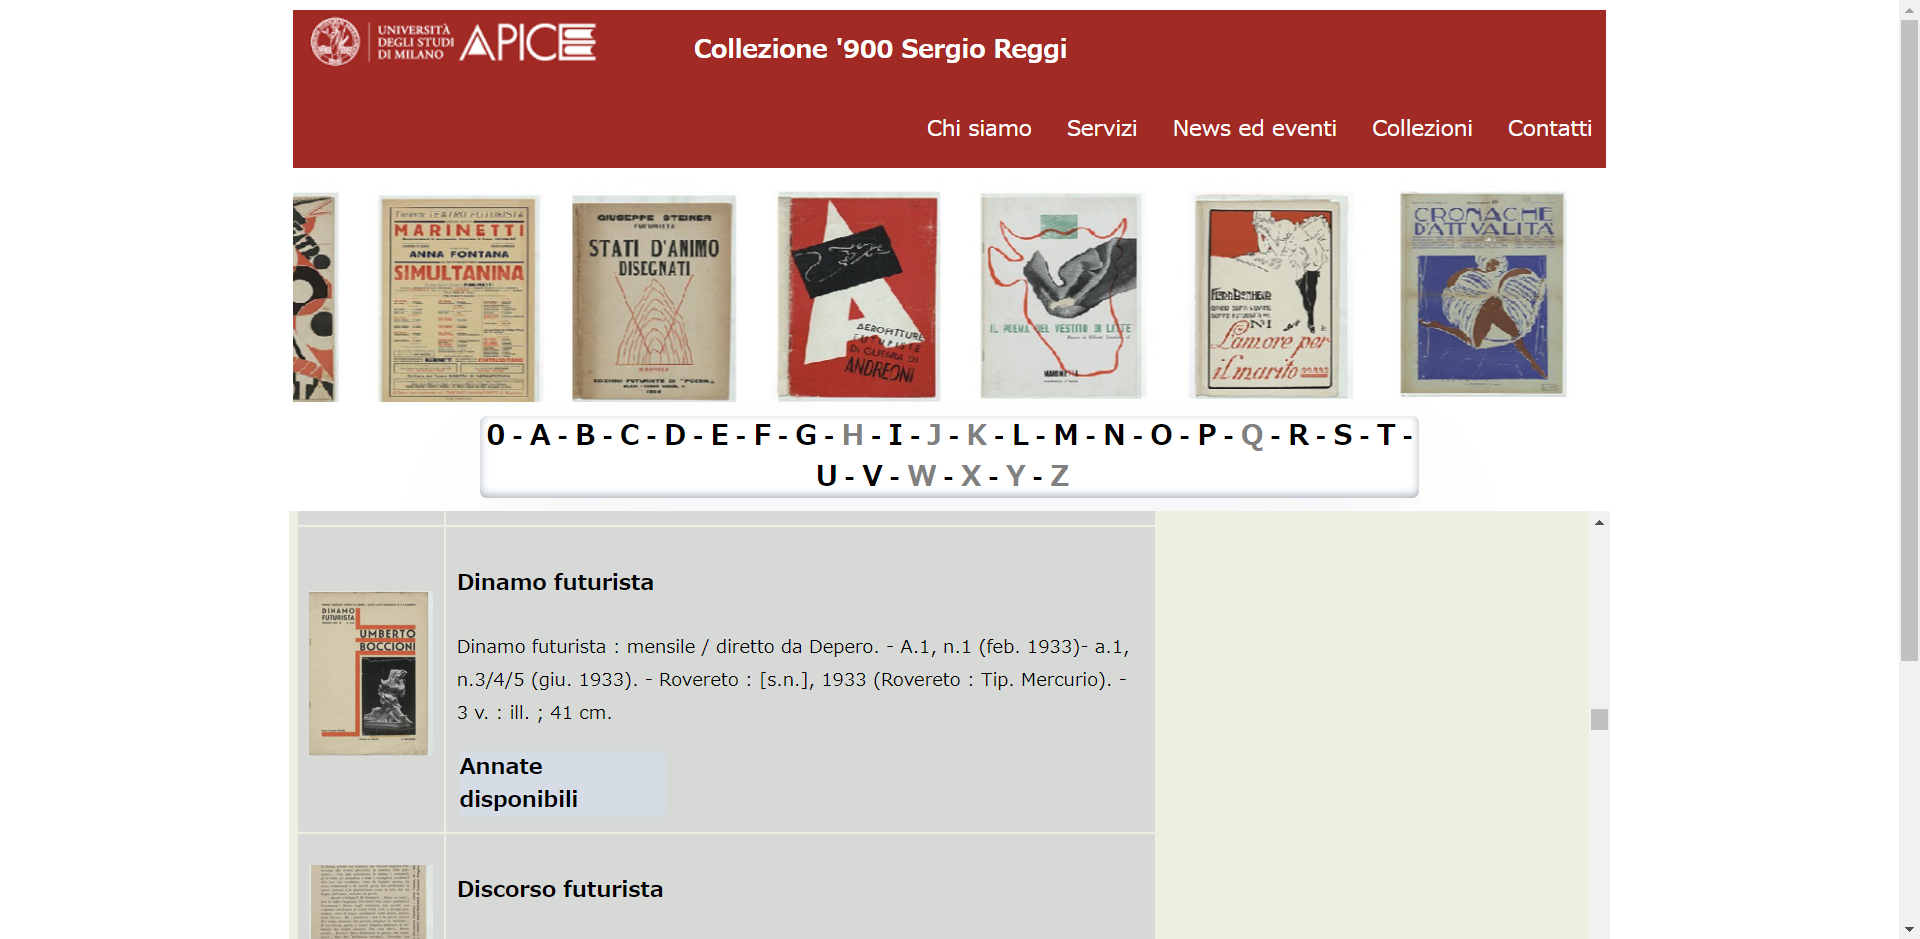Image resolution: width=1920 pixels, height=939 pixels.
Task: Click the L'amore per il marito cover
Action: [x=1270, y=297]
